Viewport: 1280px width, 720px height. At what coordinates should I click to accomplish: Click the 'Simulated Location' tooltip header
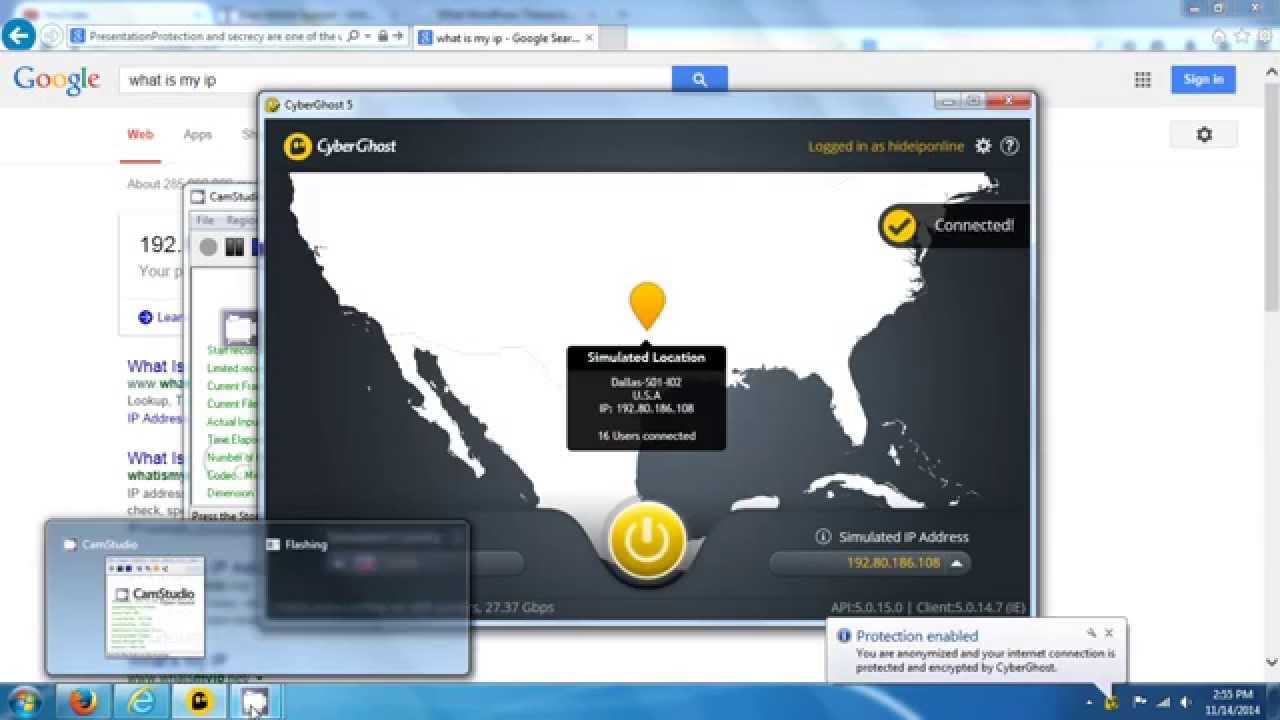(646, 357)
